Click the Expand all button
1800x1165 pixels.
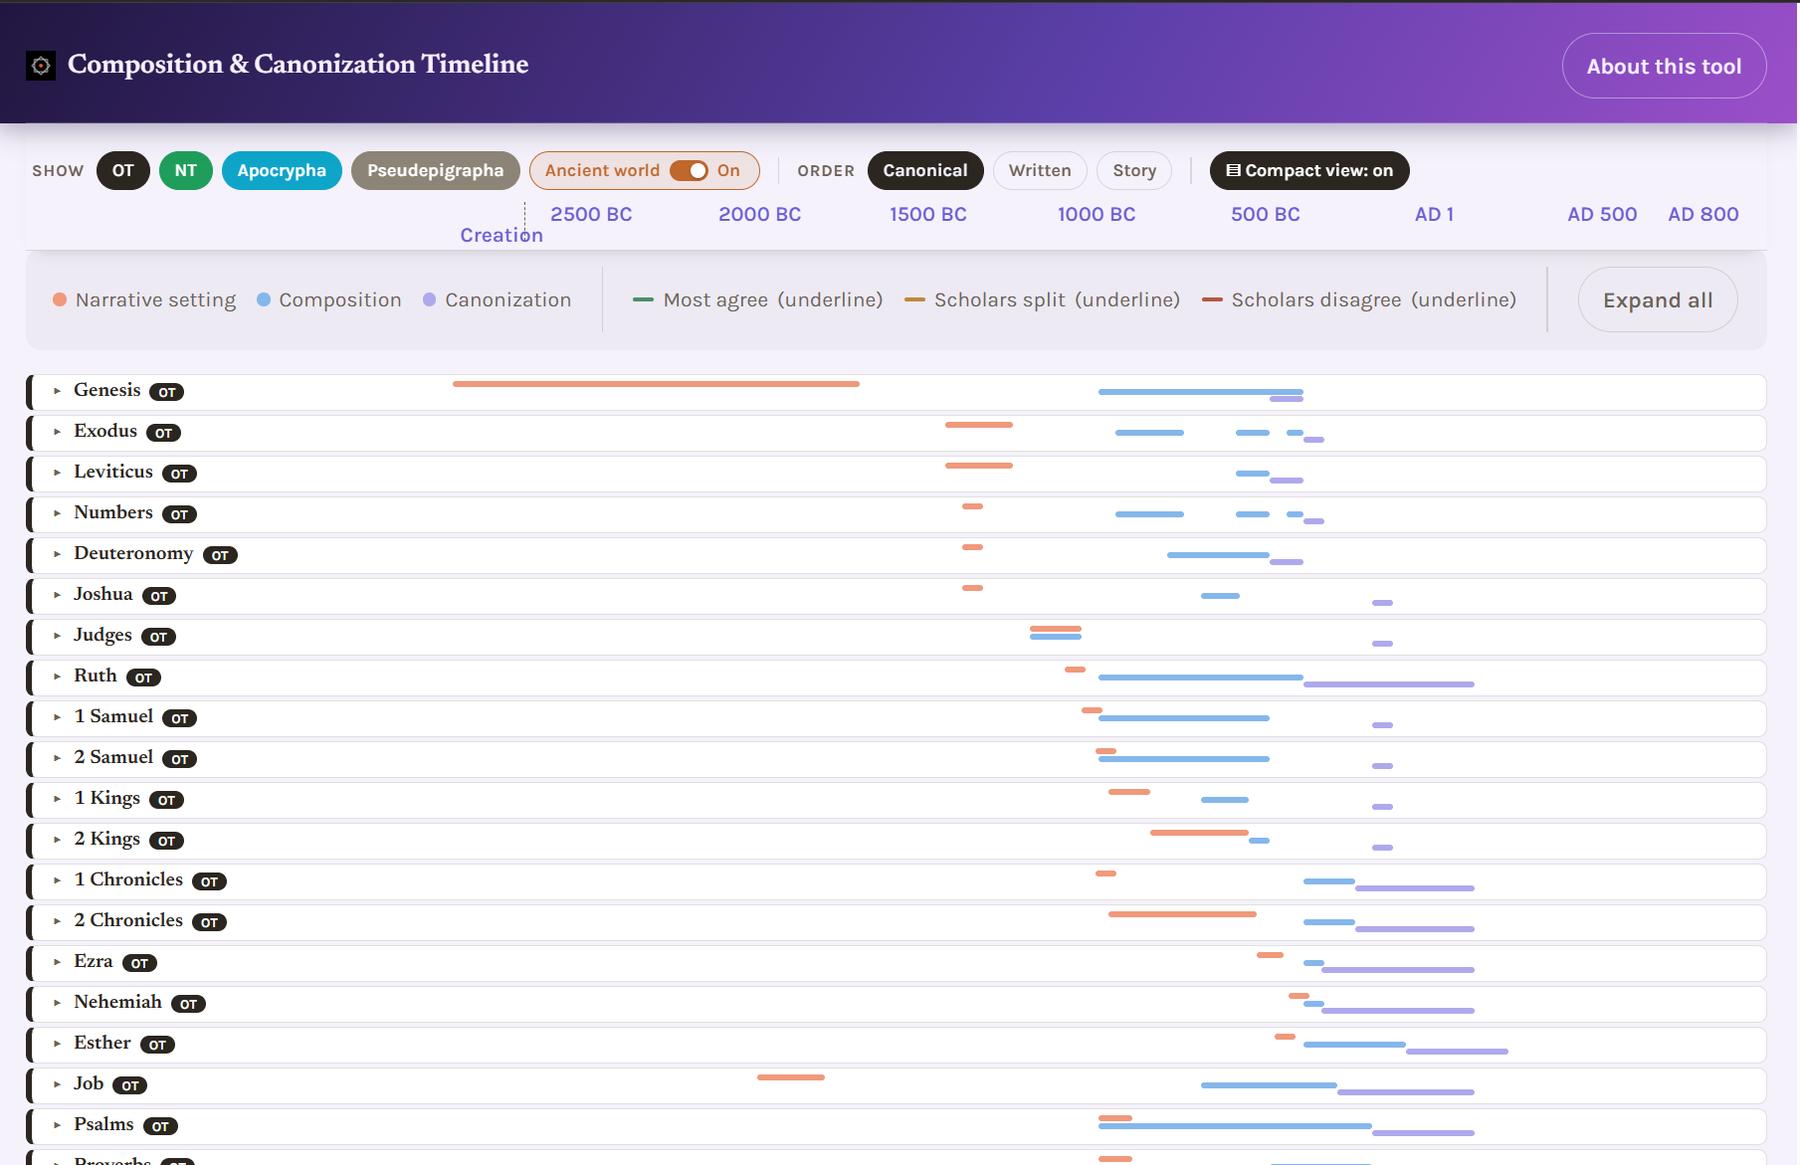click(x=1658, y=300)
